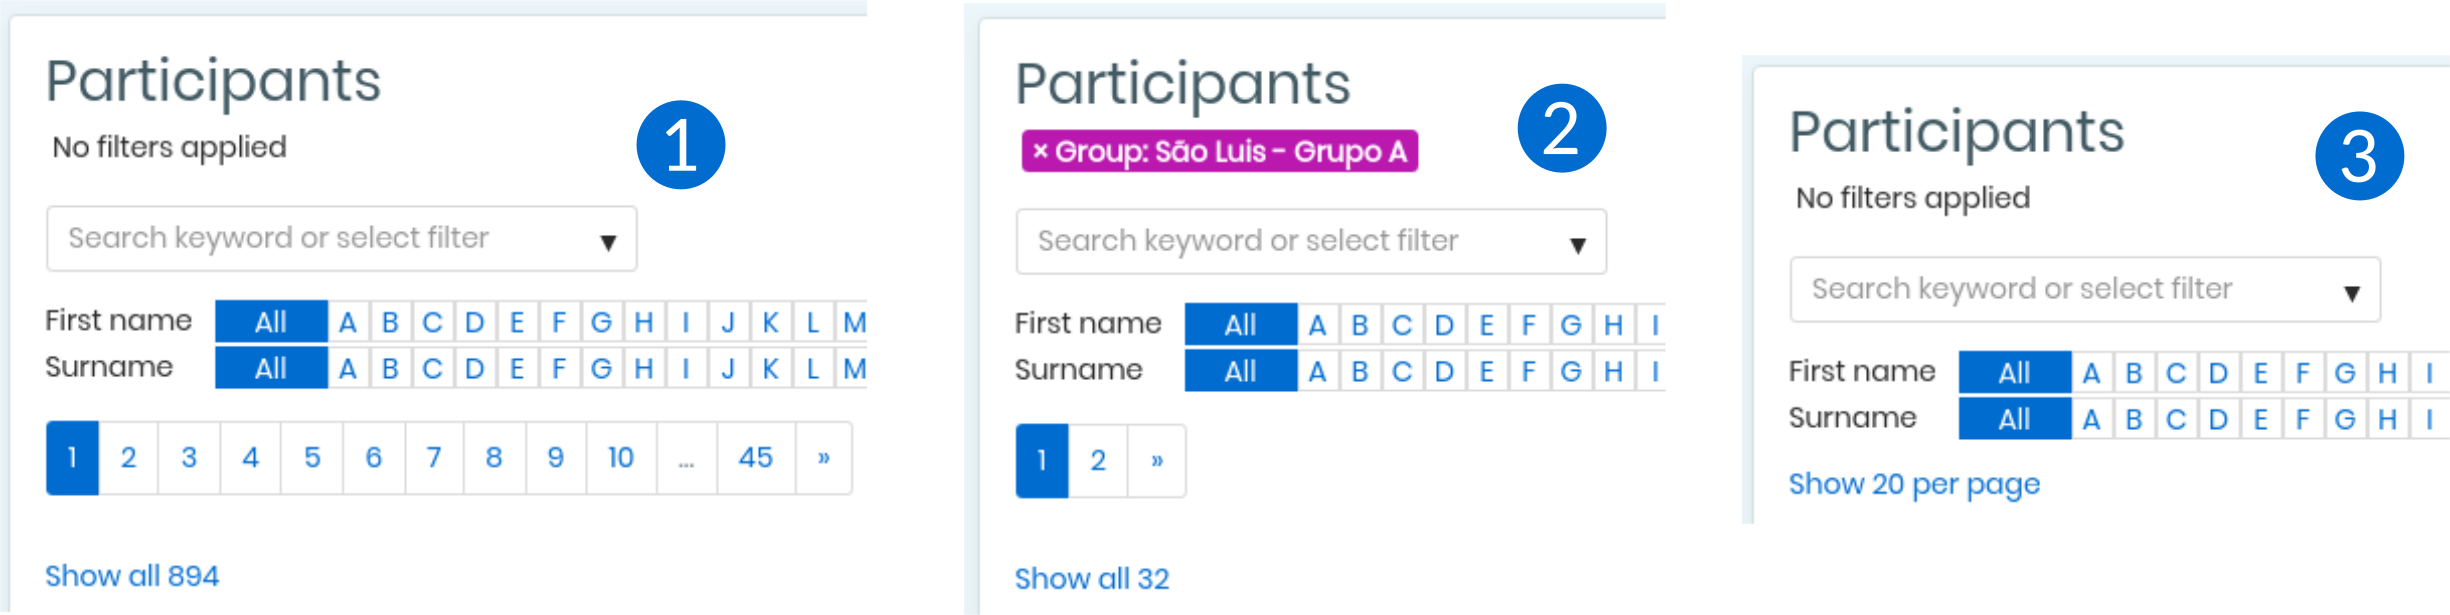The height and width of the screenshot is (615, 2450).
Task: Select Surname All in panel 2
Action: click(x=1241, y=371)
